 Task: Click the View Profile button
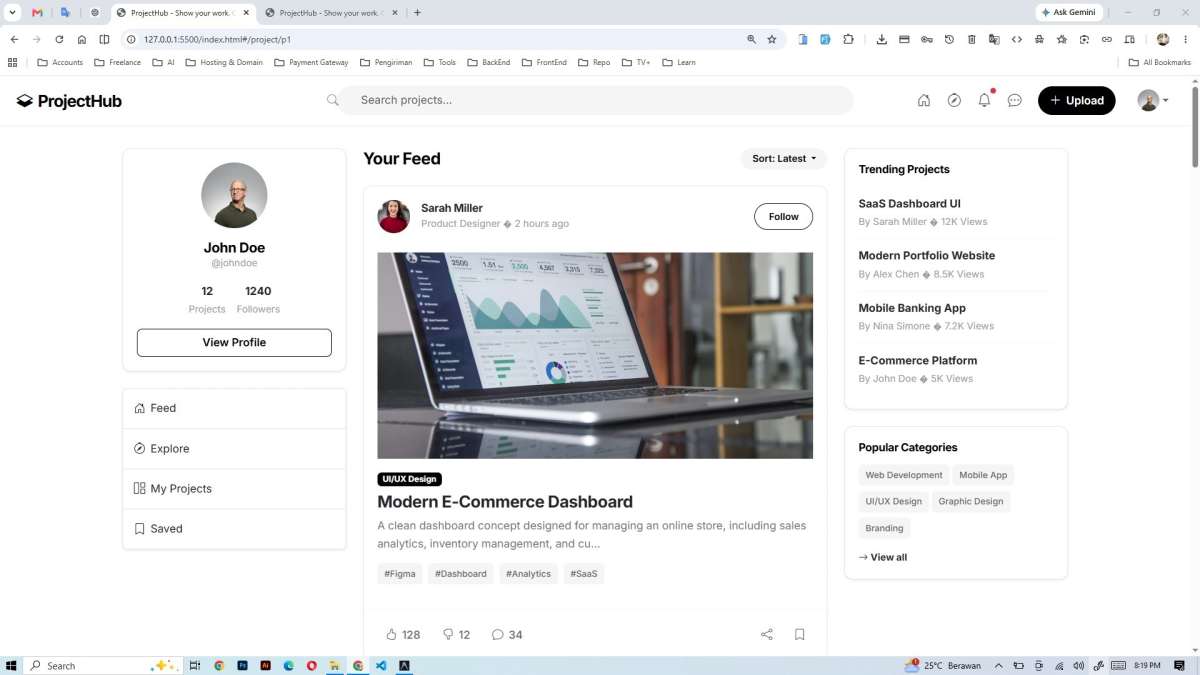pyautogui.click(x=234, y=342)
